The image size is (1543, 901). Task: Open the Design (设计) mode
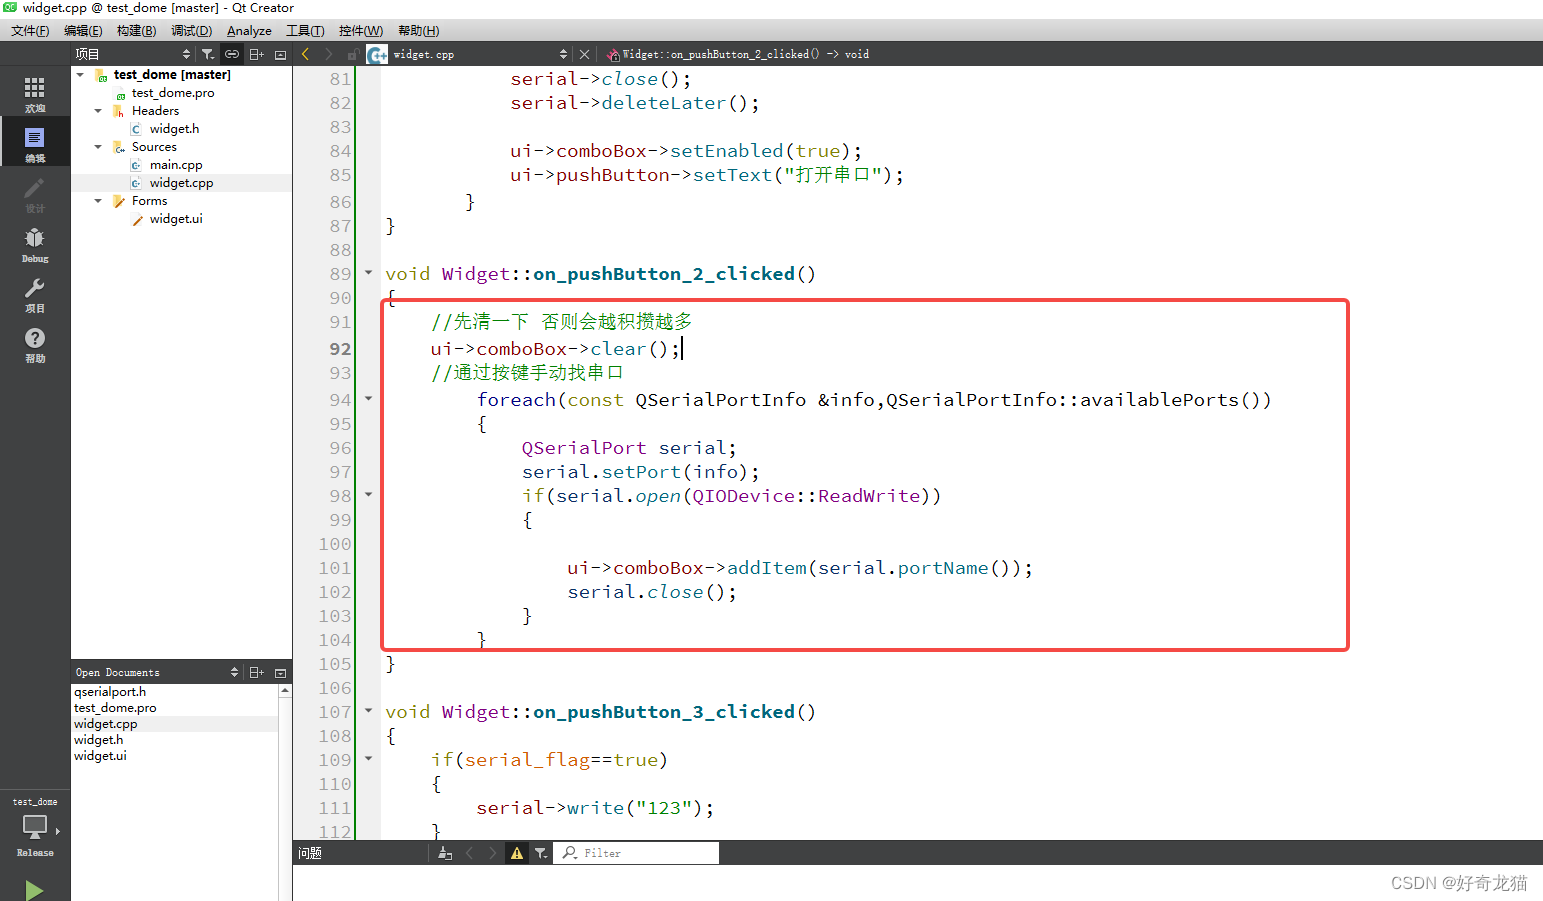point(35,194)
